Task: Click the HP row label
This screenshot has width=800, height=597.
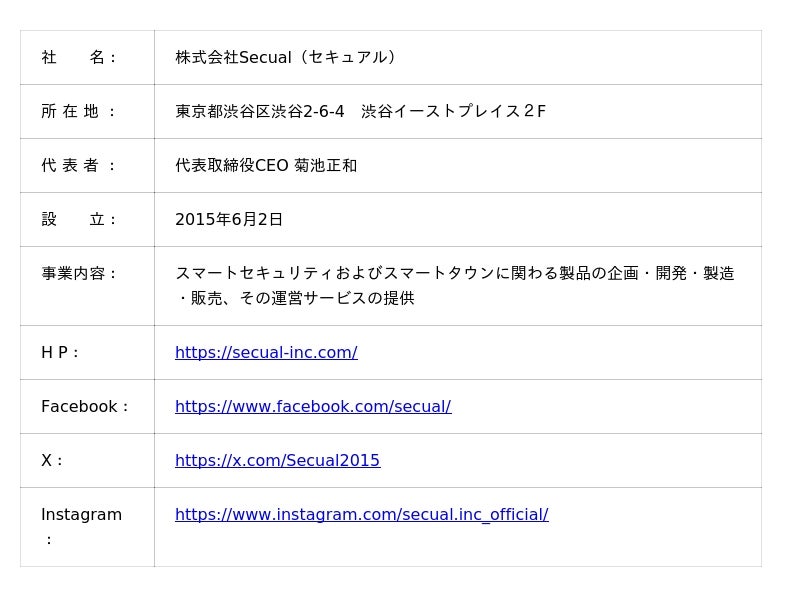Action: [x=60, y=352]
